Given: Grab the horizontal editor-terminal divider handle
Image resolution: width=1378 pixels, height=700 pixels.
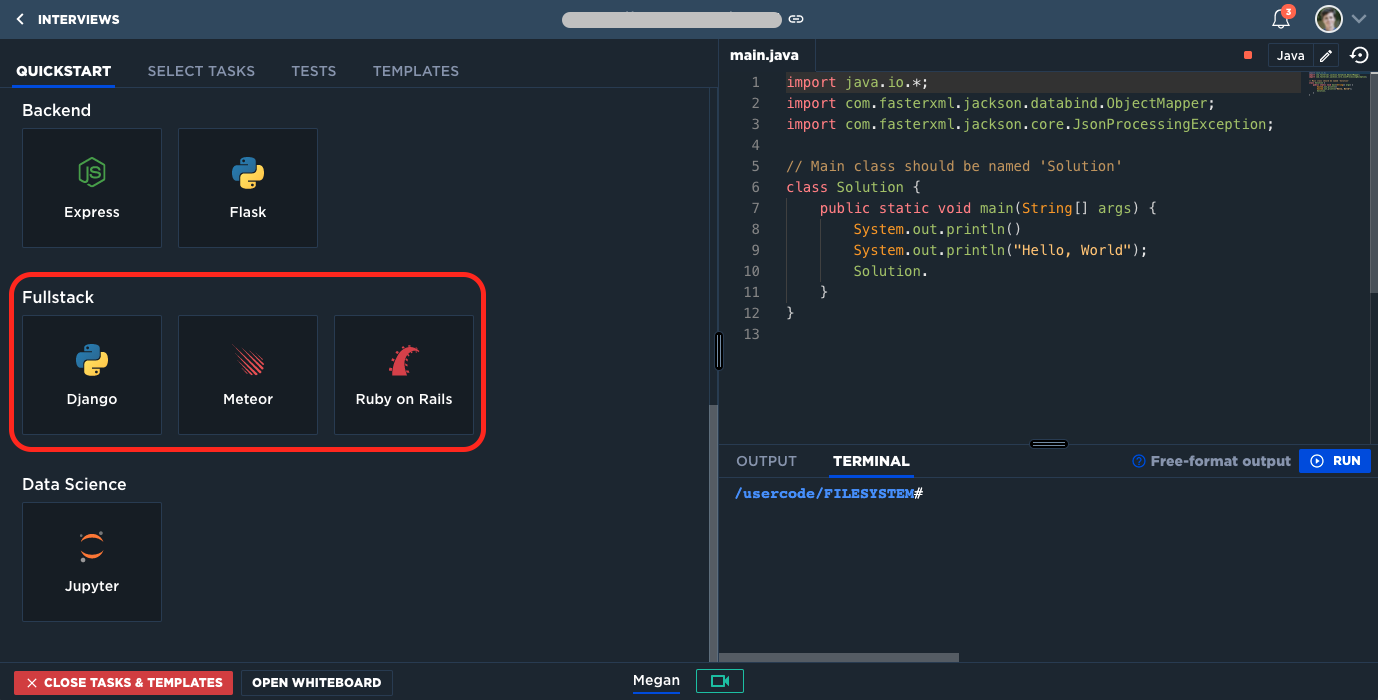Looking at the screenshot, I should pyautogui.click(x=1048, y=444).
